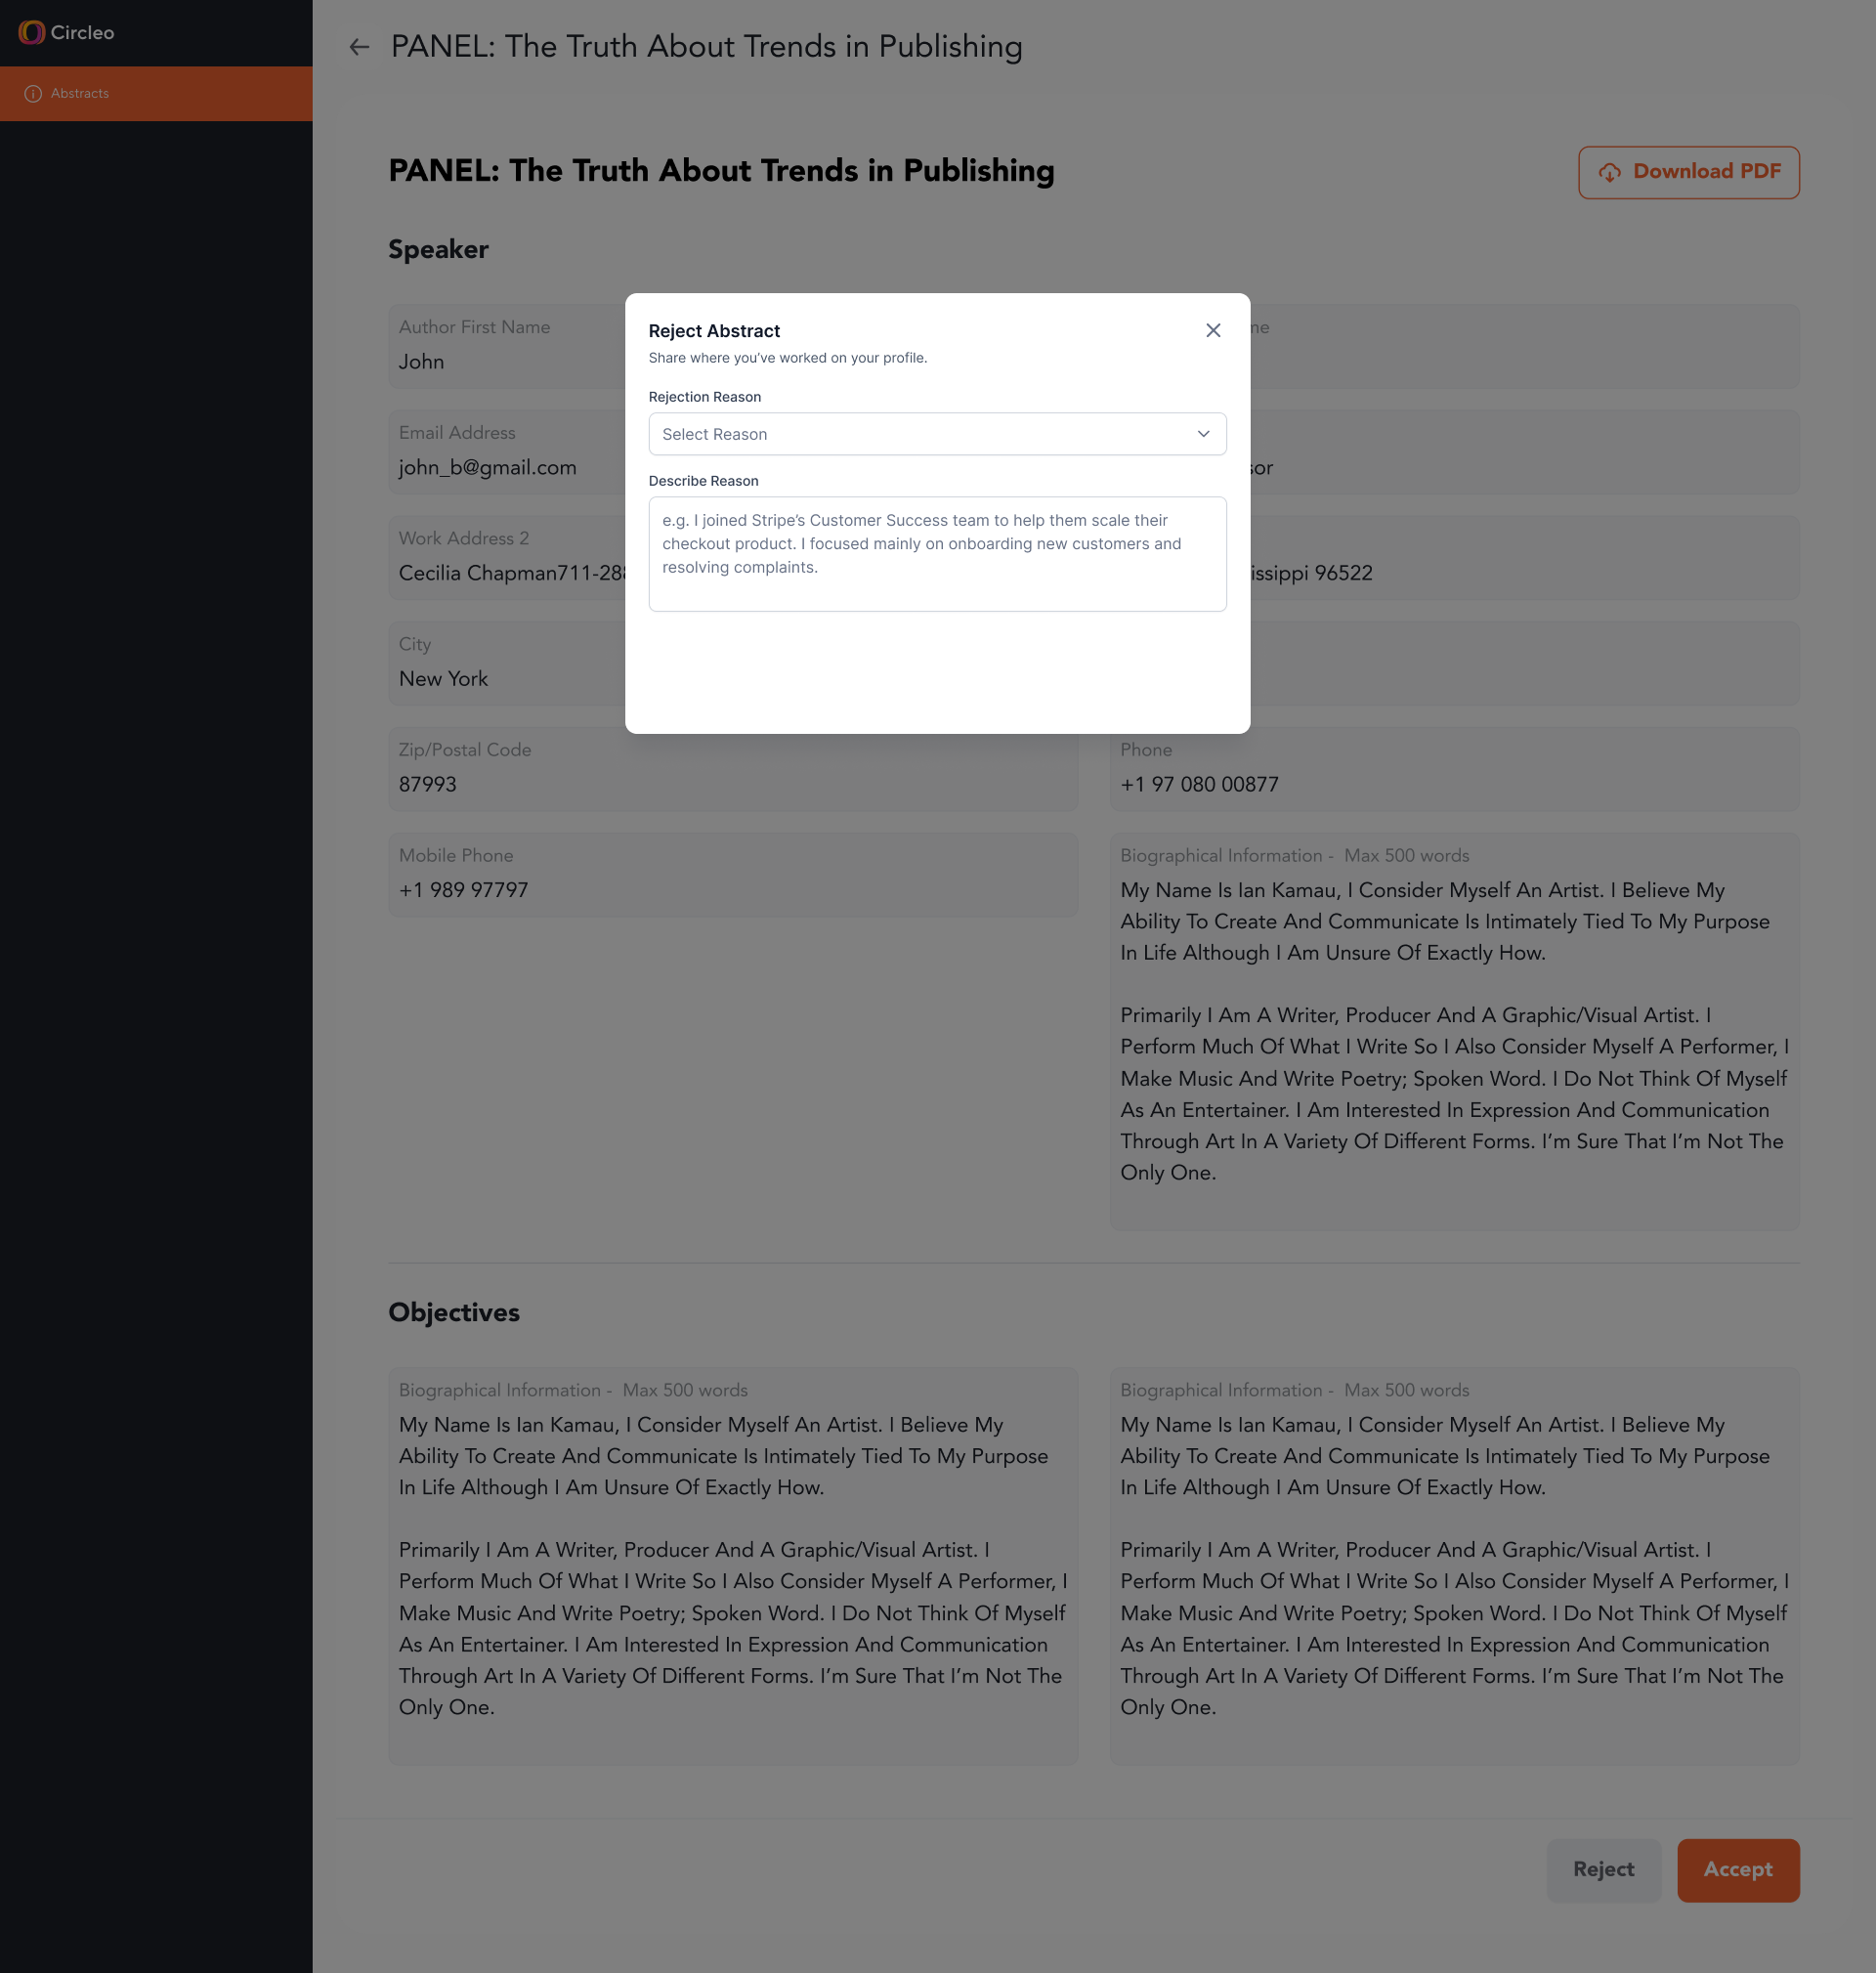Click the chevron arrow in Select Reason
Screen dimensions: 1876x1973
[x=1203, y=434]
